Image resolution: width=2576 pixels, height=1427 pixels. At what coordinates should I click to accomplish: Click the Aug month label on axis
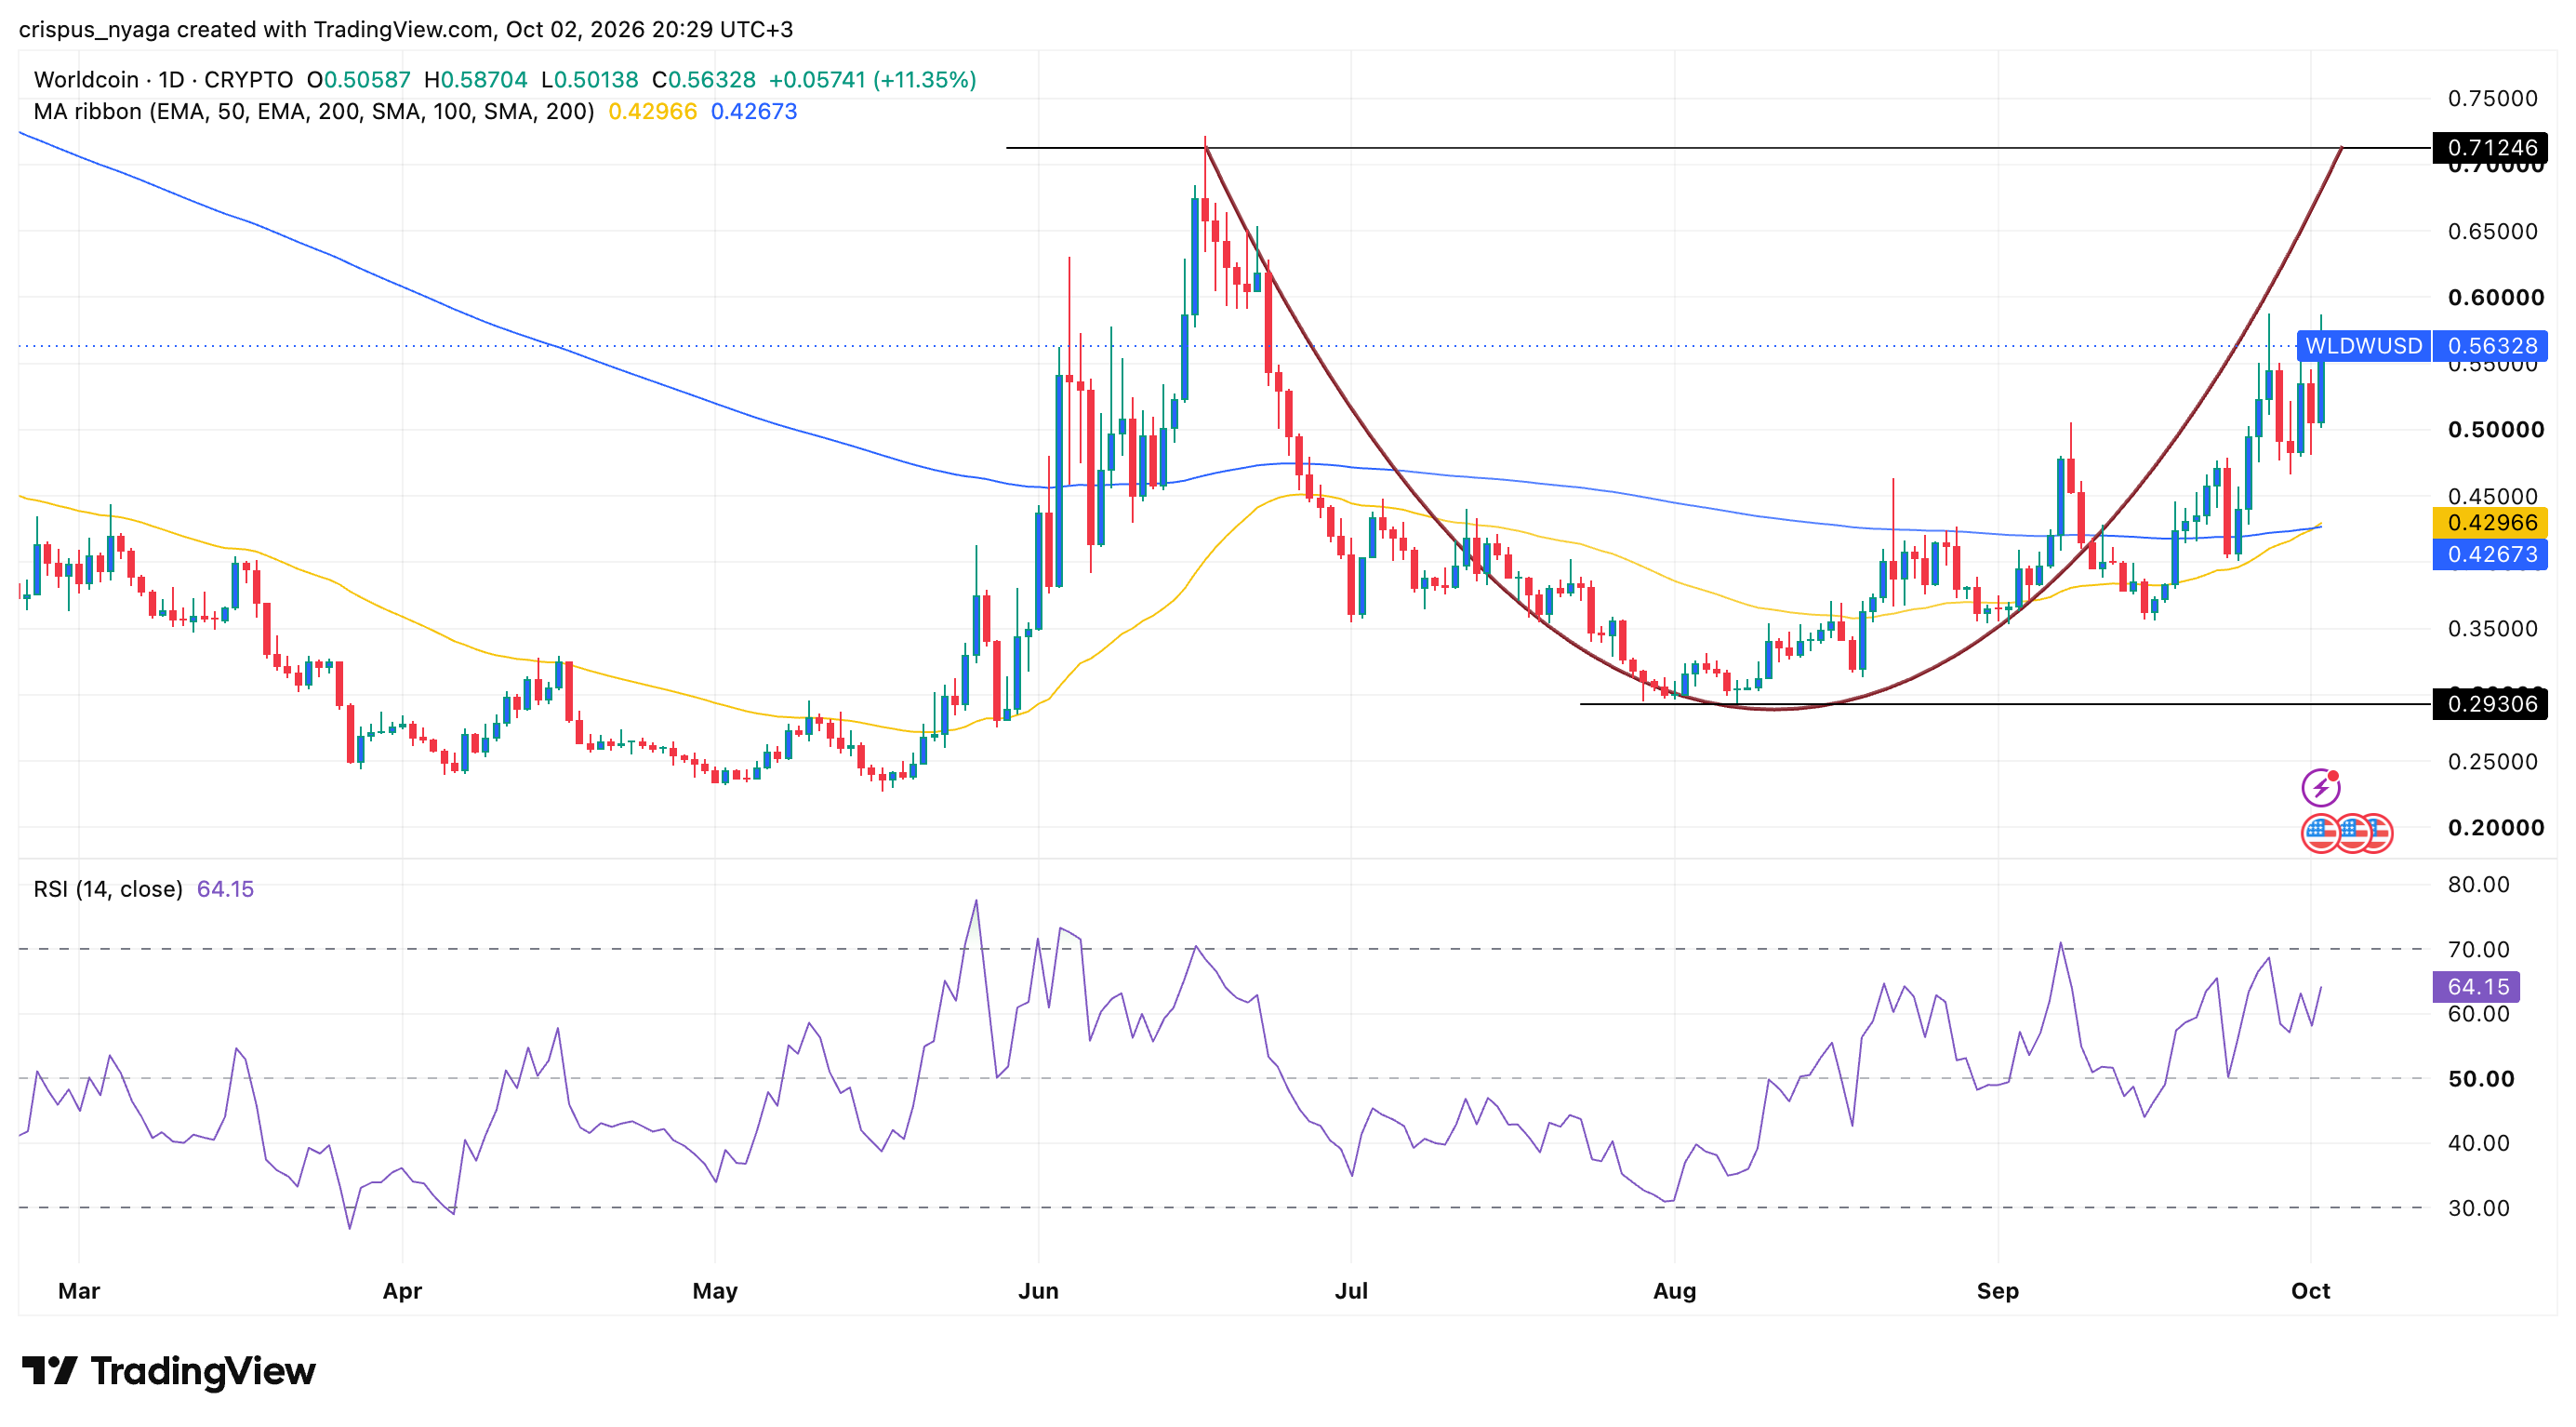pyautogui.click(x=1674, y=1291)
